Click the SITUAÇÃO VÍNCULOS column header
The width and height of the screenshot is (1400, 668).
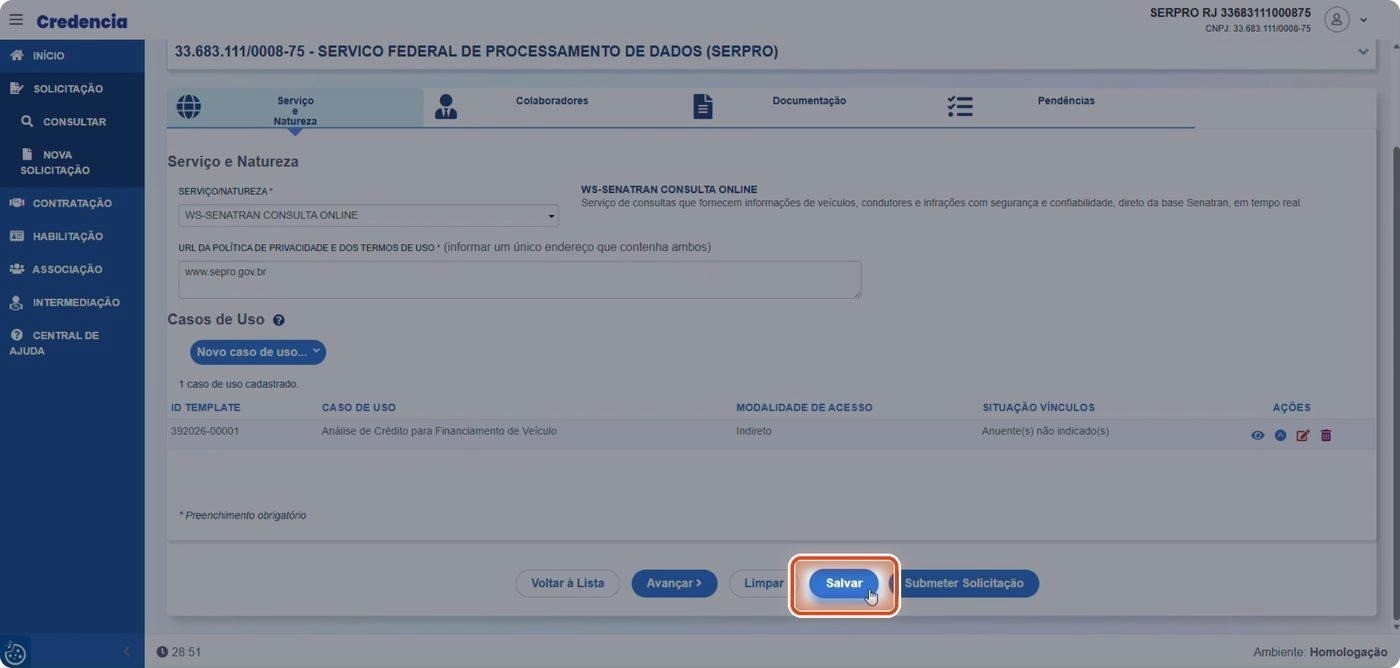tap(1038, 408)
